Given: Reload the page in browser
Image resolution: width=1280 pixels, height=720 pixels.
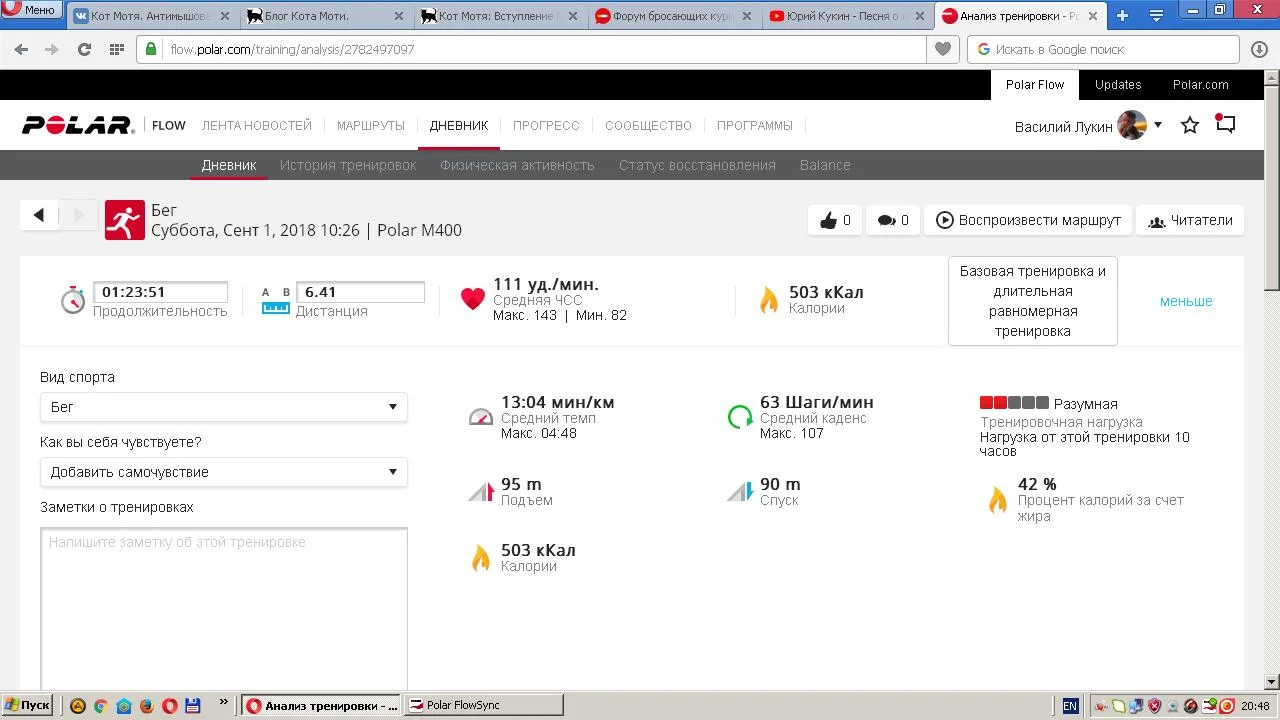Looking at the screenshot, I should pyautogui.click(x=84, y=49).
